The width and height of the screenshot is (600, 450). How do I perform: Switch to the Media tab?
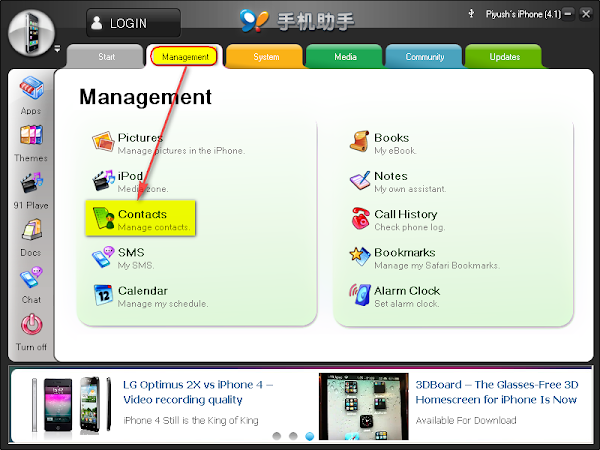click(345, 57)
